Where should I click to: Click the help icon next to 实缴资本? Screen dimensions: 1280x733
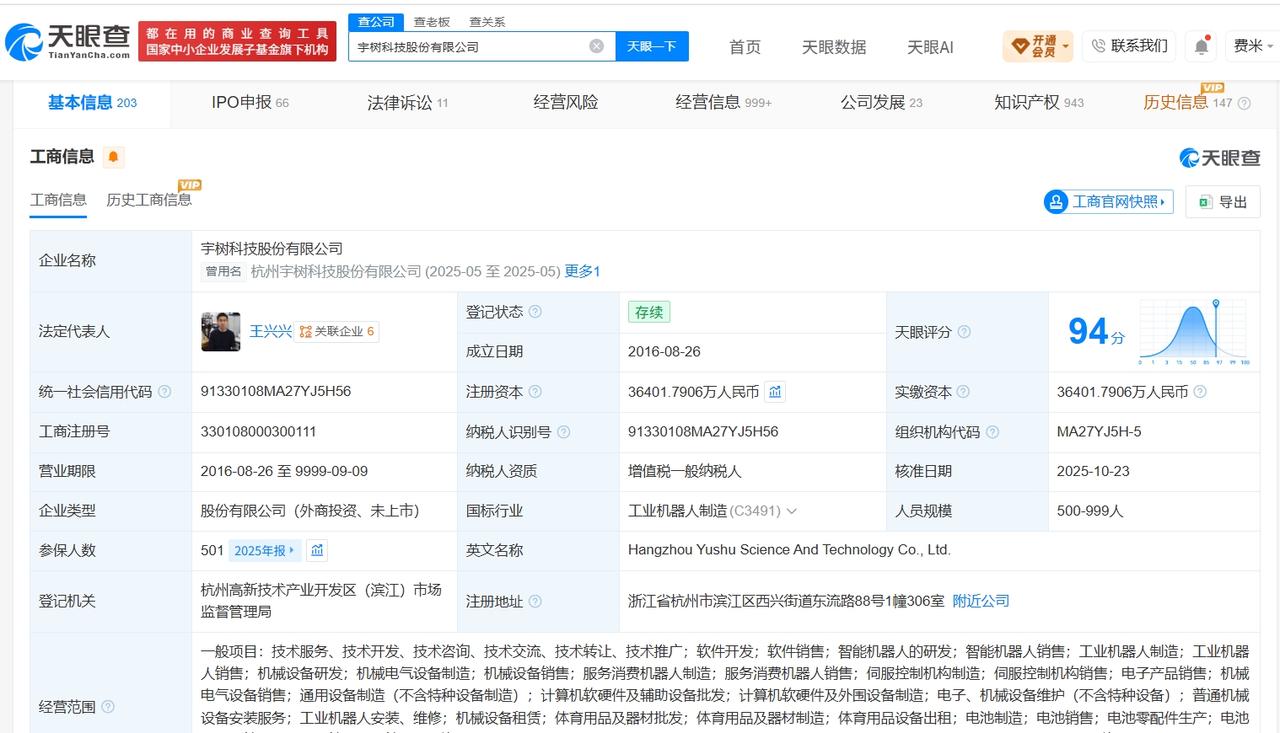[963, 392]
